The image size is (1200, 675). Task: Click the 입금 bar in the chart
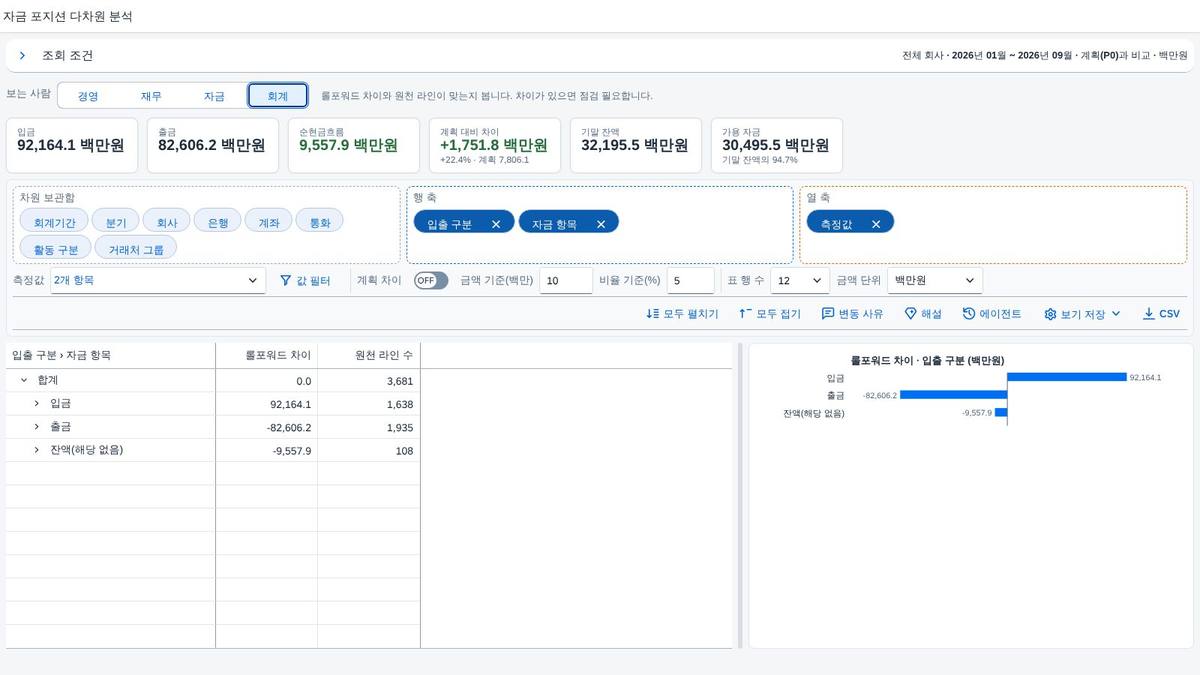click(x=1067, y=377)
